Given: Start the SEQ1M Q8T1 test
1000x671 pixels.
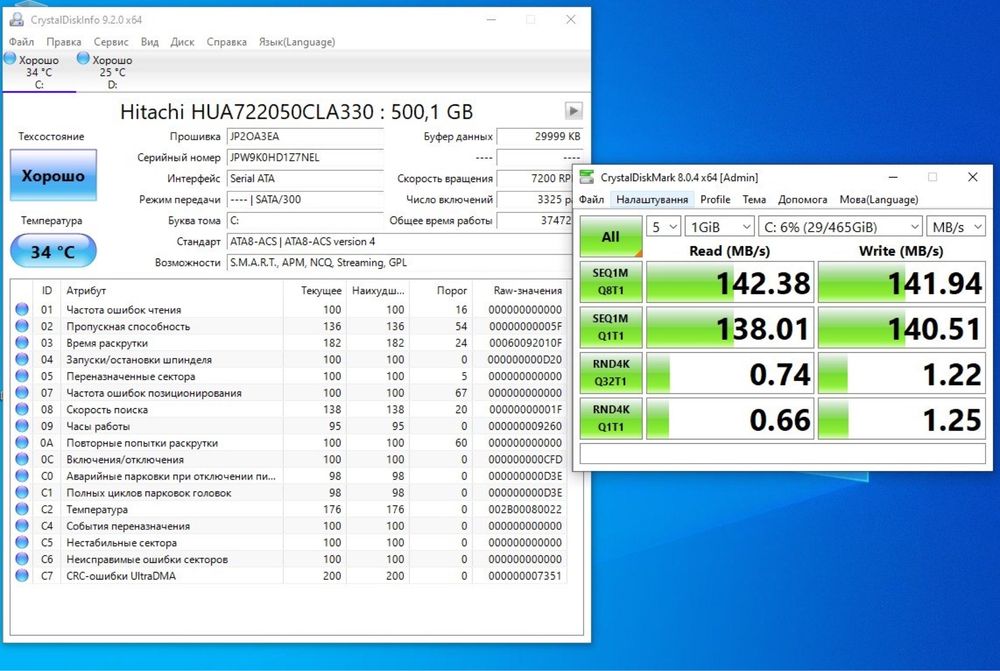Looking at the screenshot, I should [610, 281].
